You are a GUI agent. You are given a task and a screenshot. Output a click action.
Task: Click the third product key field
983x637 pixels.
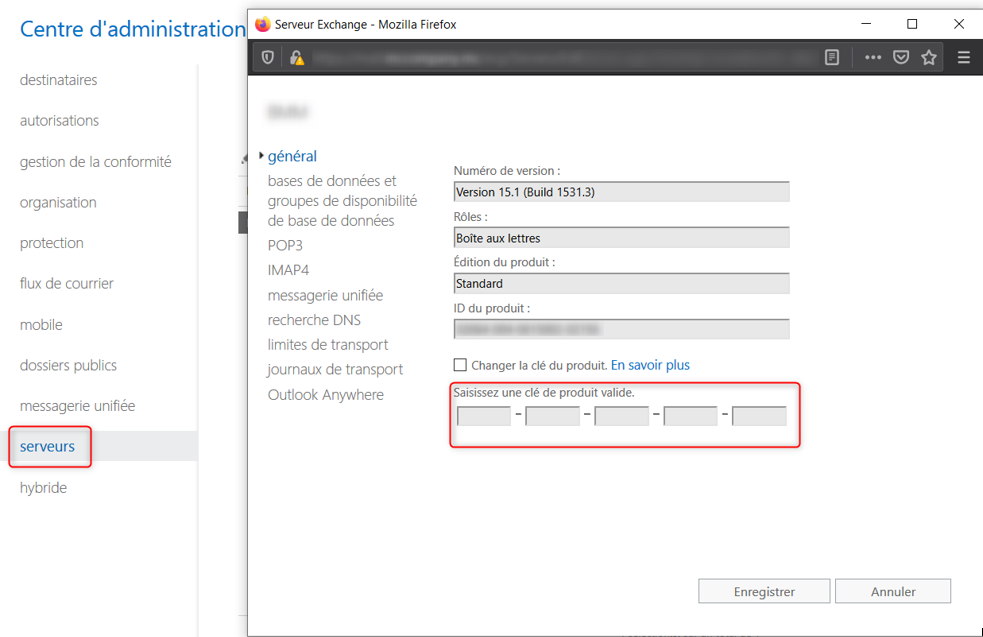621,416
